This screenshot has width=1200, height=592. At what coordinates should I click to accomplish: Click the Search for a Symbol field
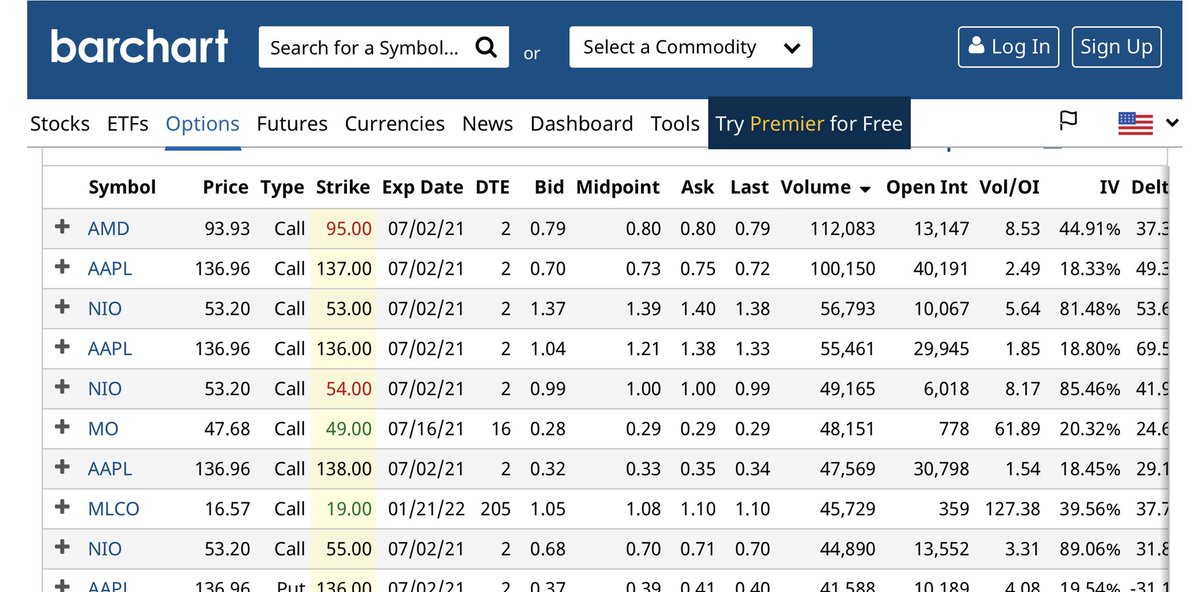(384, 47)
